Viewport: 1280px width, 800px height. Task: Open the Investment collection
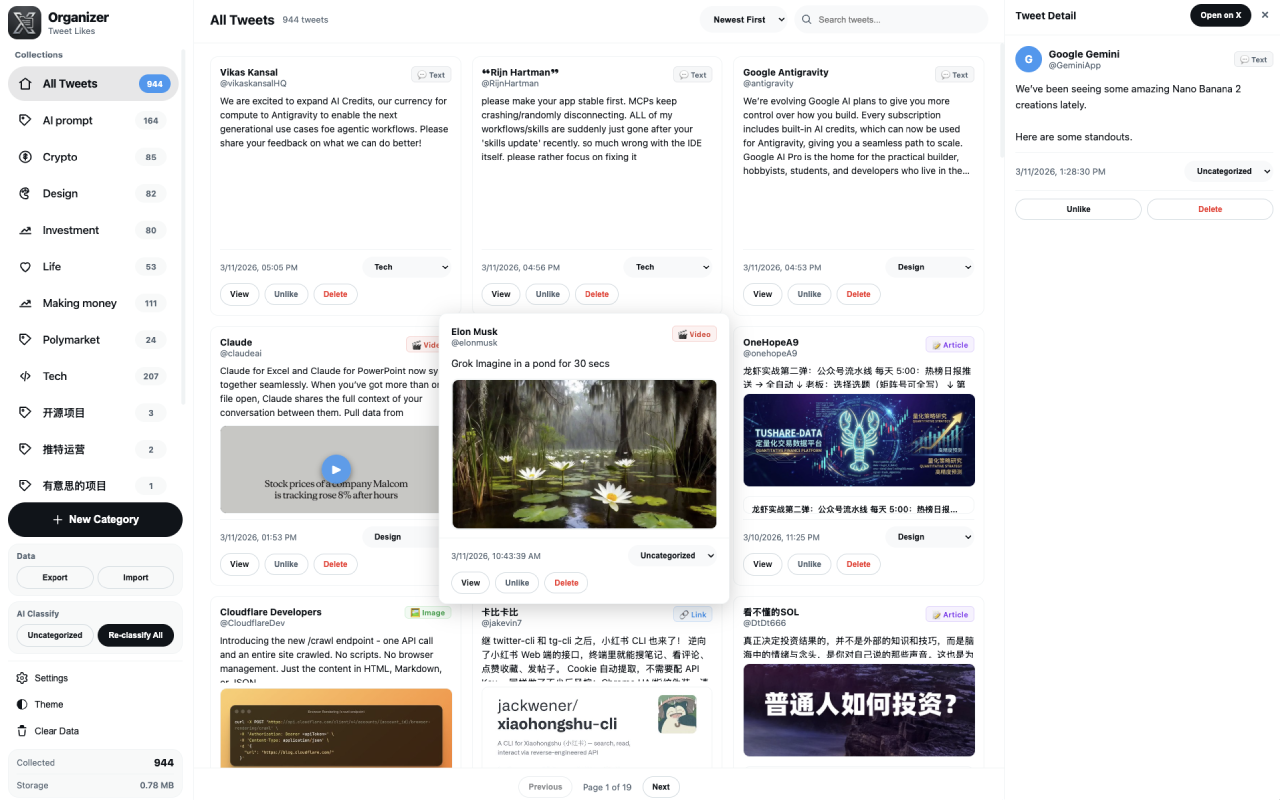coord(93,230)
